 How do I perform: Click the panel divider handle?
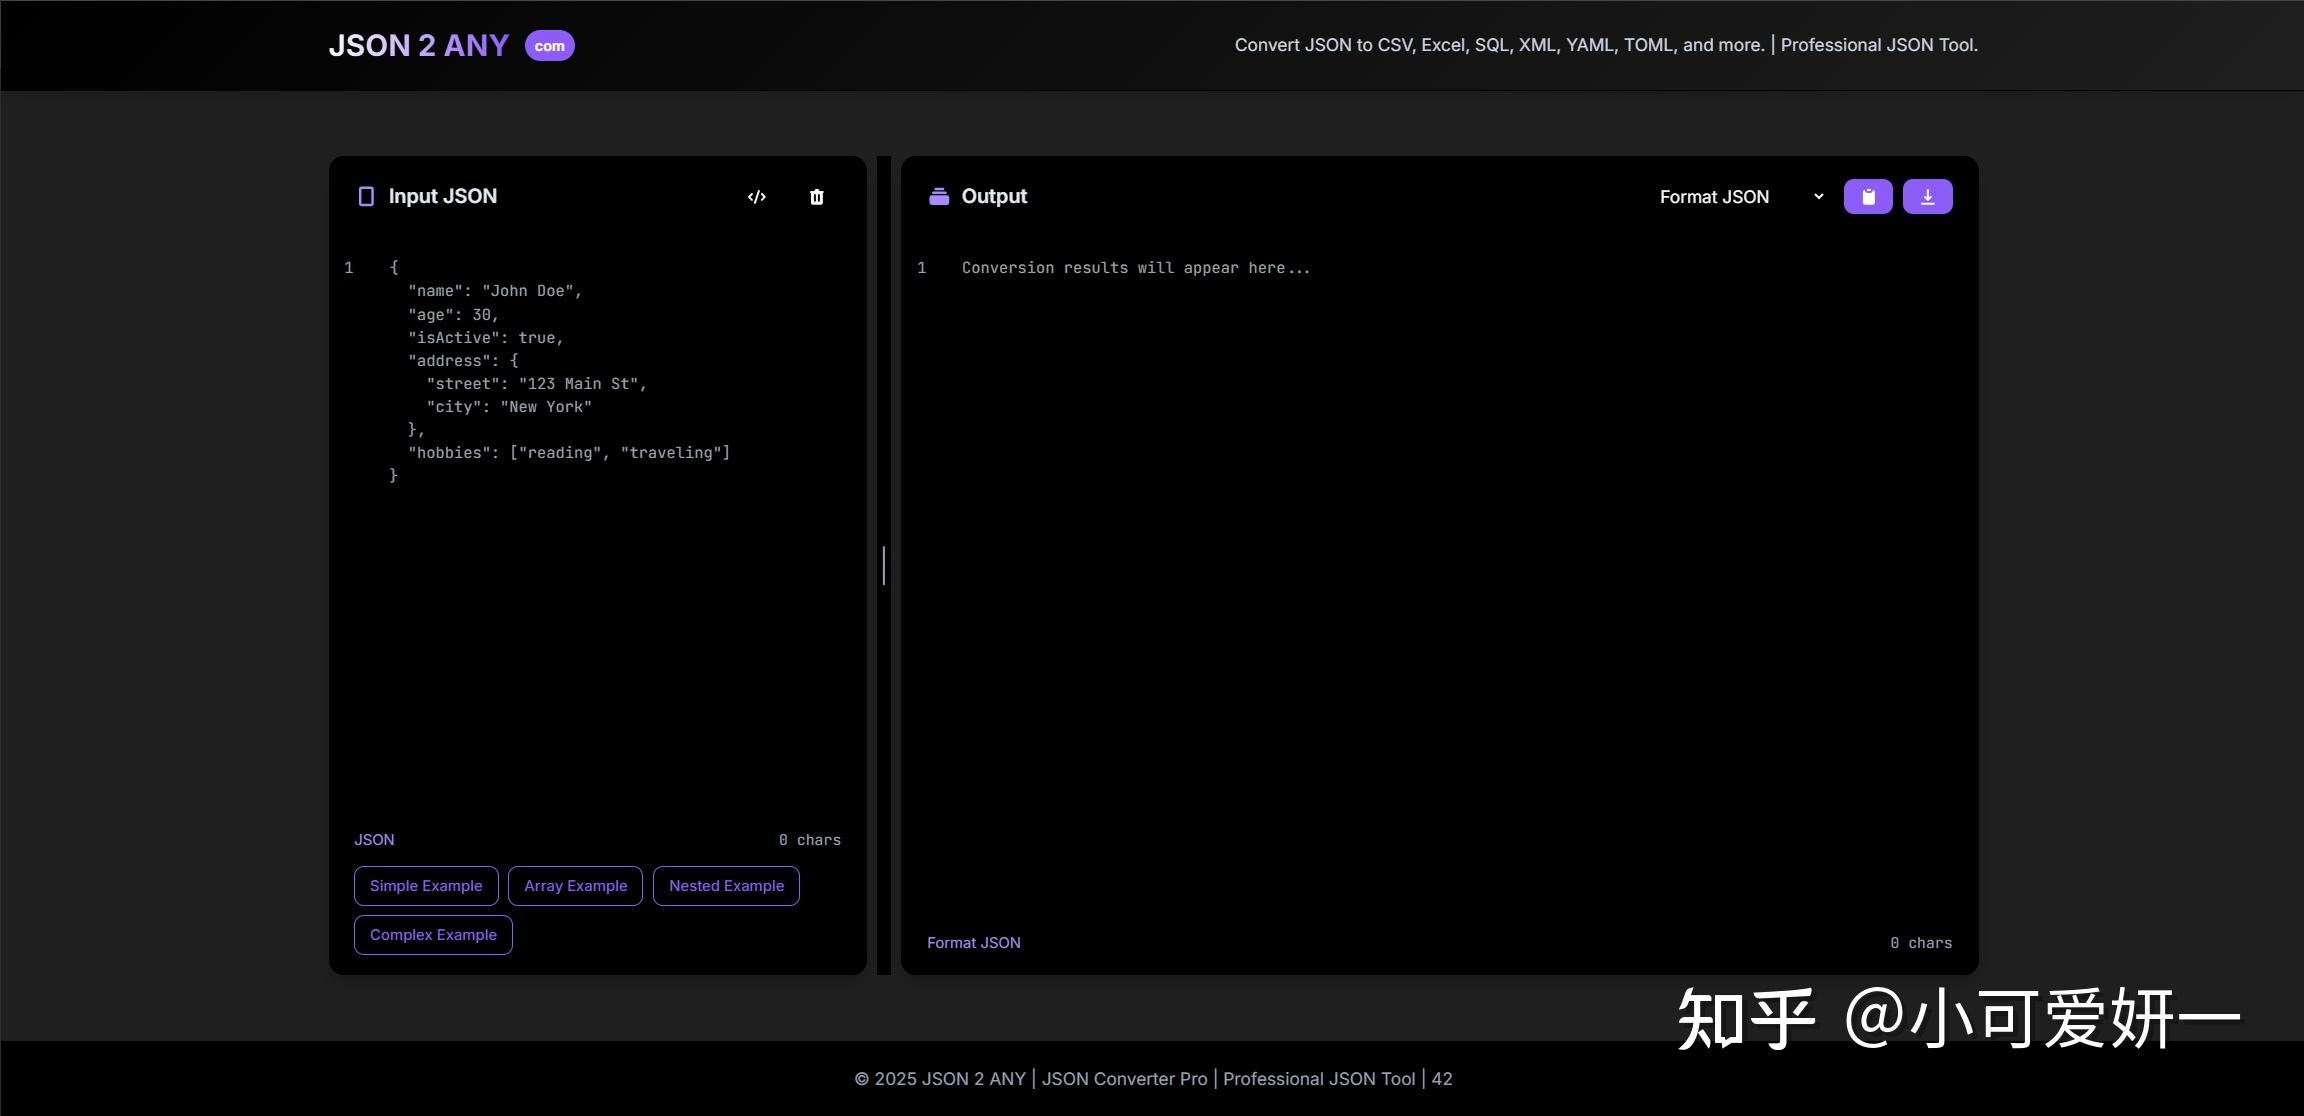(x=884, y=566)
